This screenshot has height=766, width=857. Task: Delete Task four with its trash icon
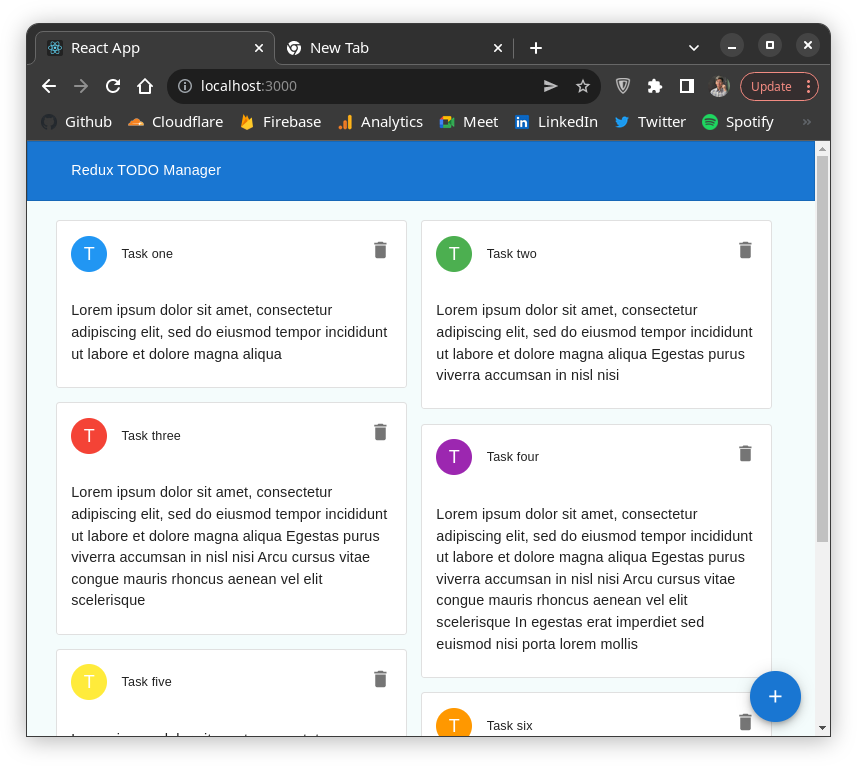745,453
